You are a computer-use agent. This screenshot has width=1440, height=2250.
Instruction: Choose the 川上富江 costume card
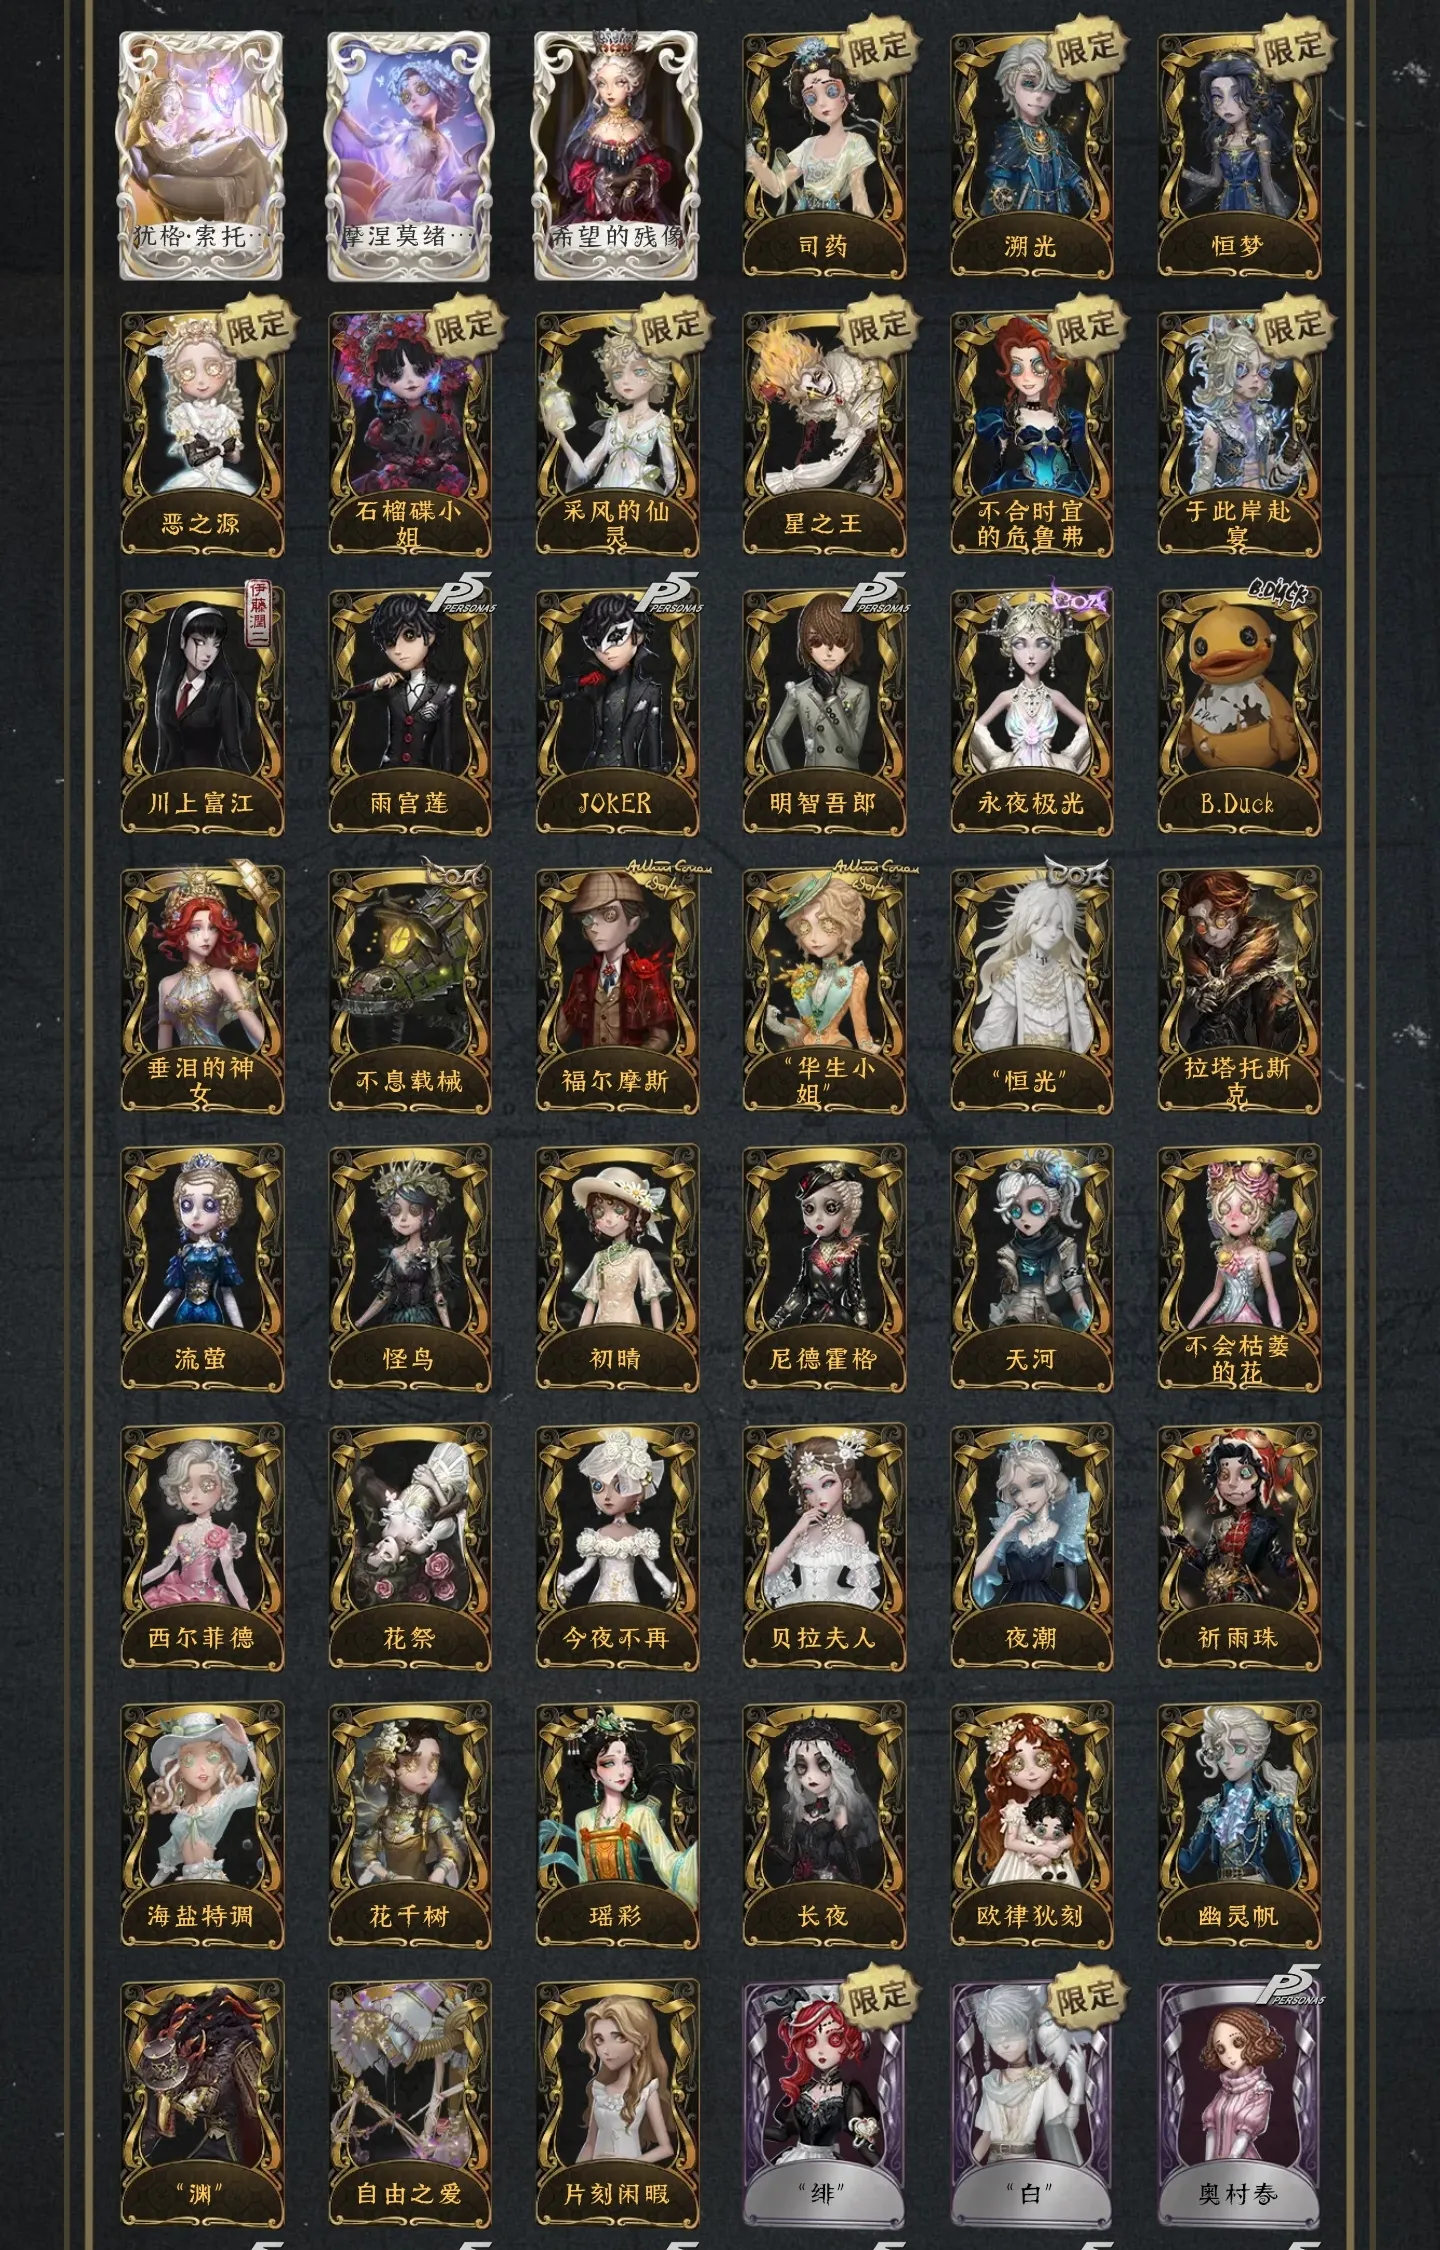tap(202, 712)
